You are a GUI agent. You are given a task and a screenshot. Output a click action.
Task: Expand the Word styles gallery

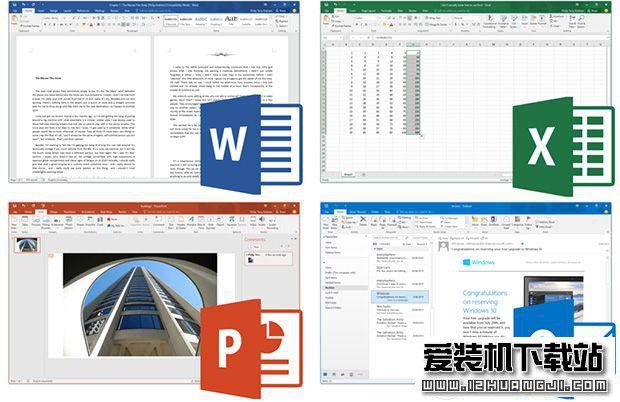pos(272,25)
